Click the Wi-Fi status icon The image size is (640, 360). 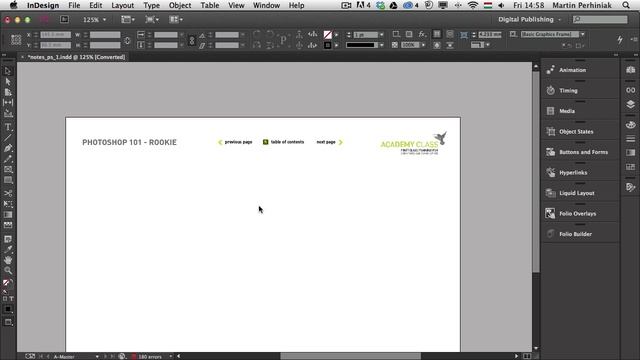click(473, 5)
